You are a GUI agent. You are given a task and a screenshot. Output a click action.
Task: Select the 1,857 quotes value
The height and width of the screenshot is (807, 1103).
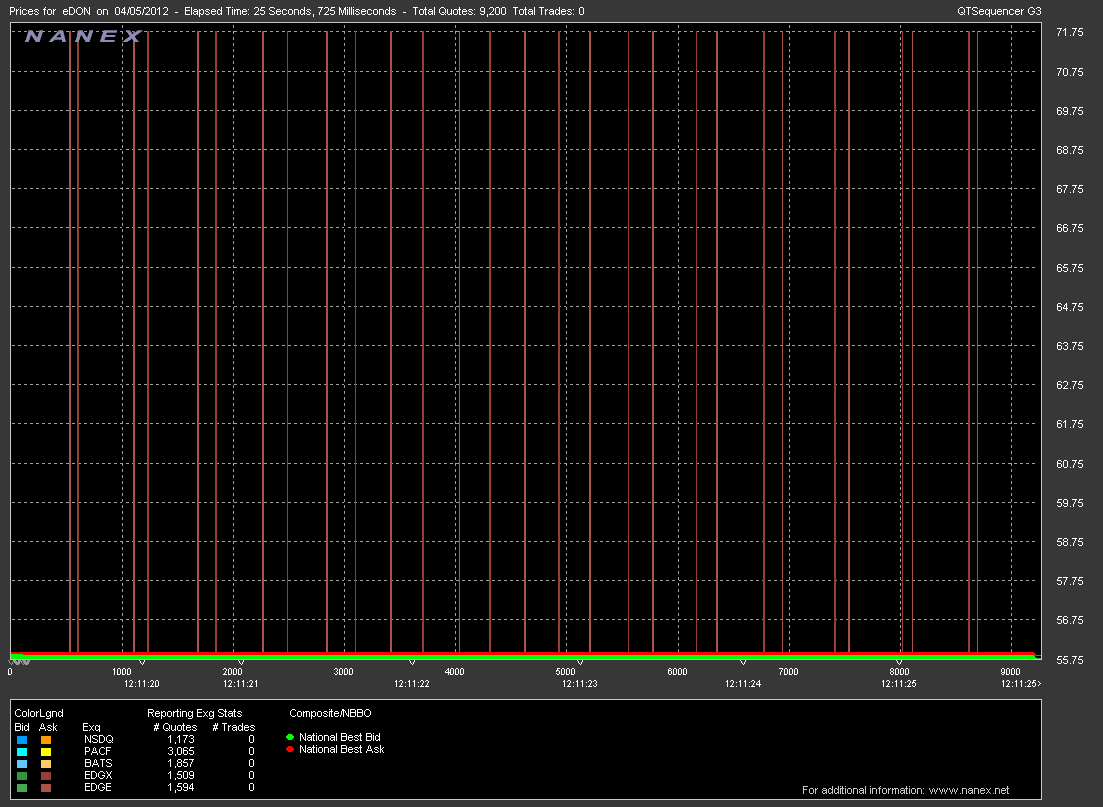pyautogui.click(x=181, y=763)
